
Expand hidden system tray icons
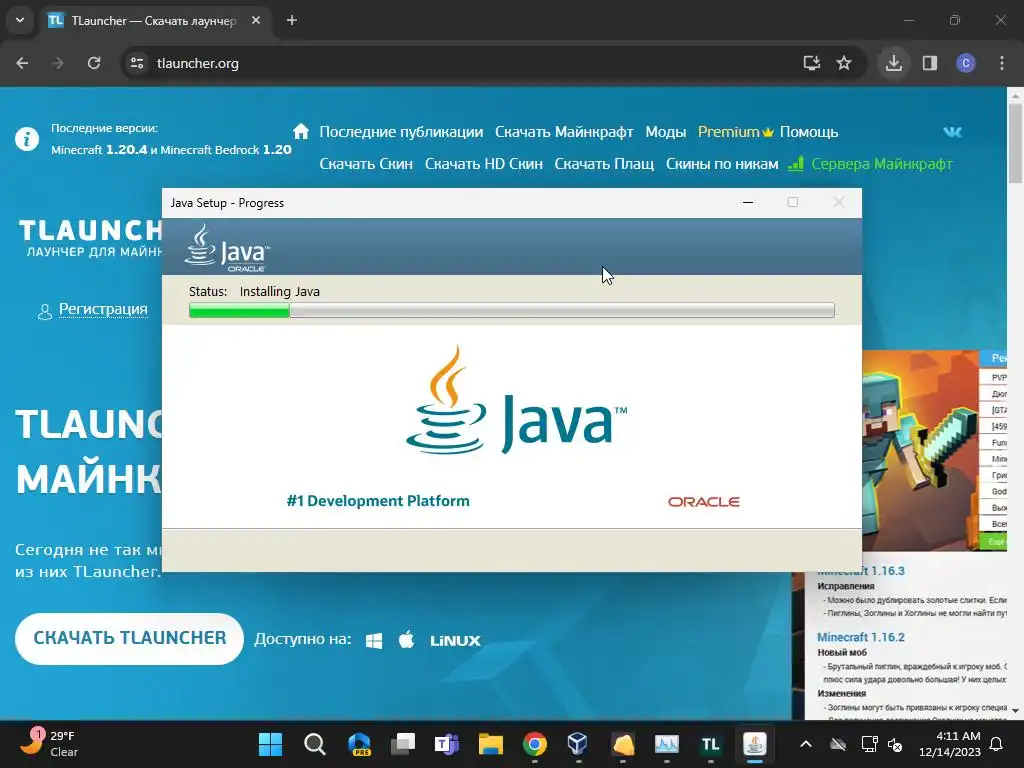click(x=806, y=744)
